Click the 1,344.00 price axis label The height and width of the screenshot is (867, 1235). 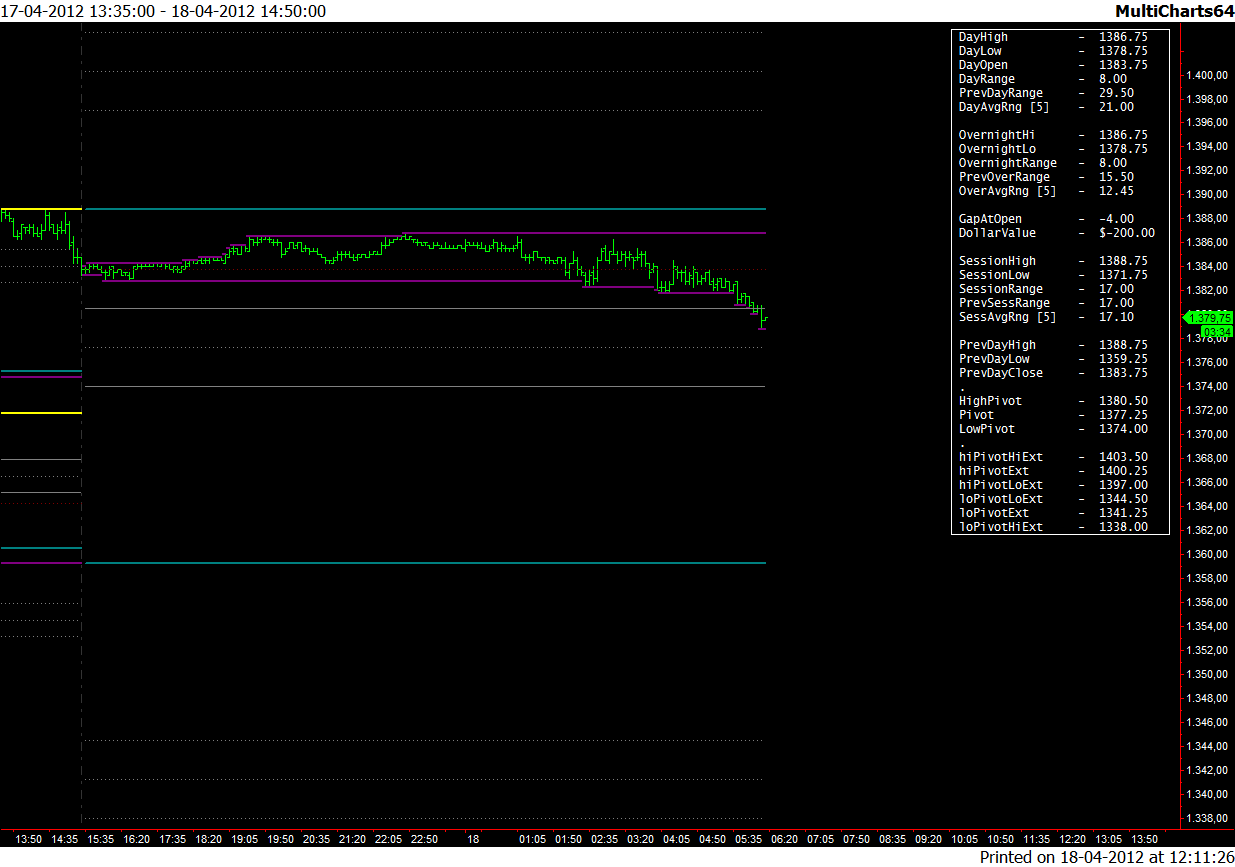(x=1207, y=747)
